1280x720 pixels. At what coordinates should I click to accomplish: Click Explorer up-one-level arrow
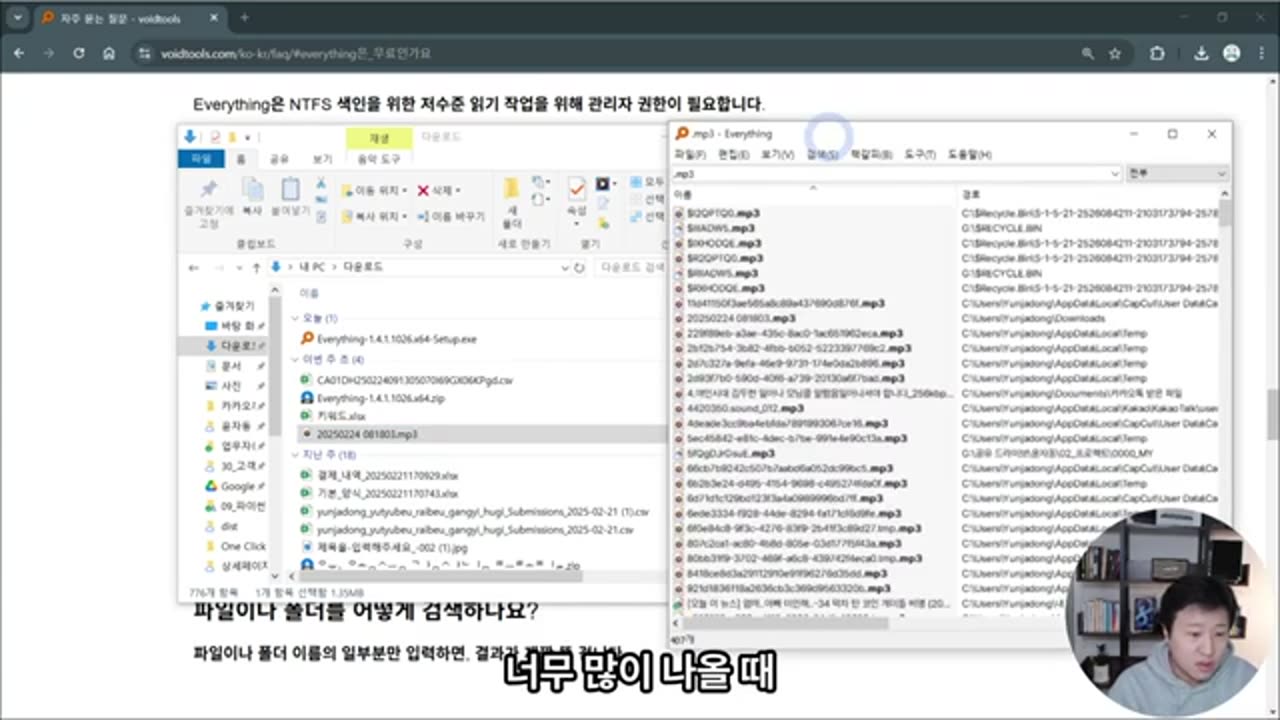pos(257,267)
